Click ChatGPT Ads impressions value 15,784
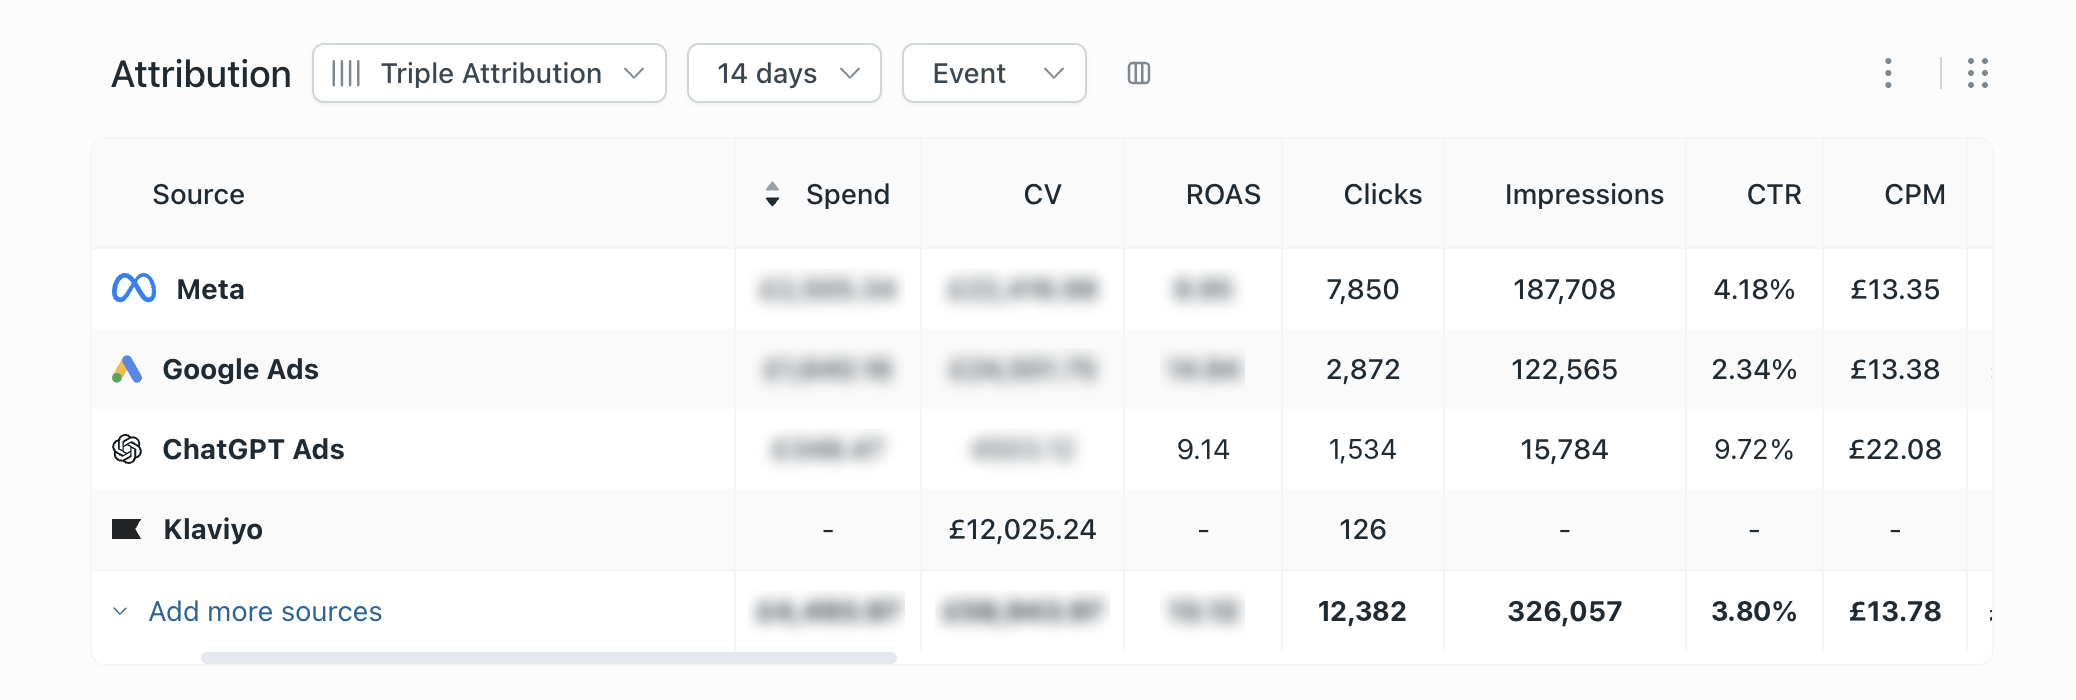The image size is (2076, 700). [1564, 449]
